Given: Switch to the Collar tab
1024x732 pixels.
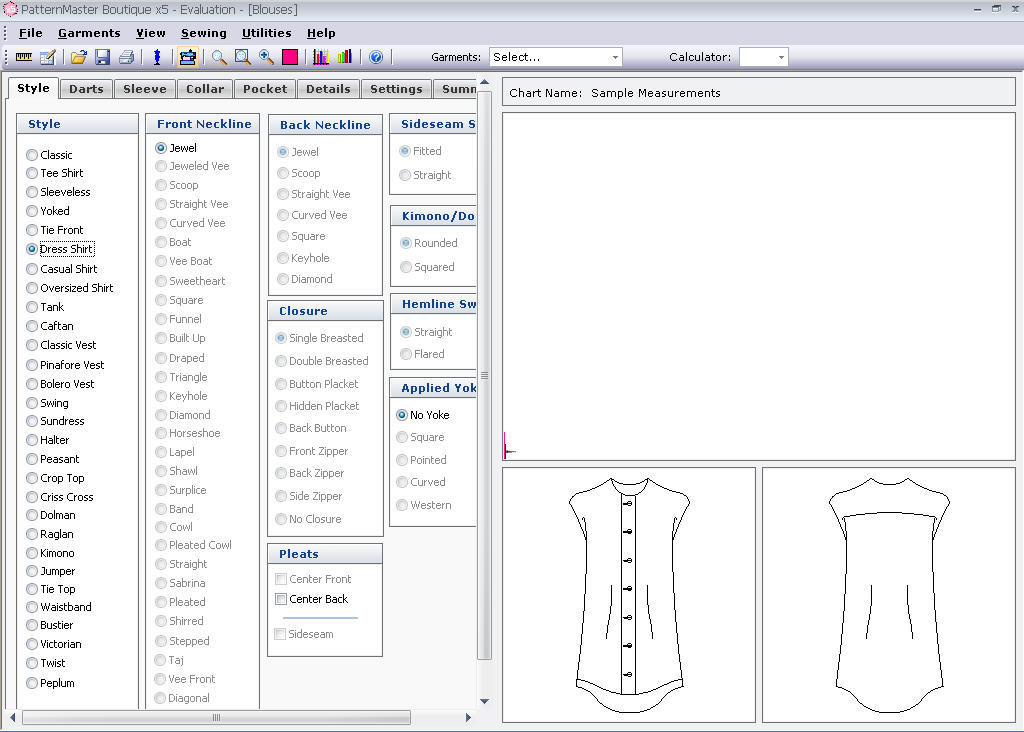Looking at the screenshot, I should [x=205, y=89].
